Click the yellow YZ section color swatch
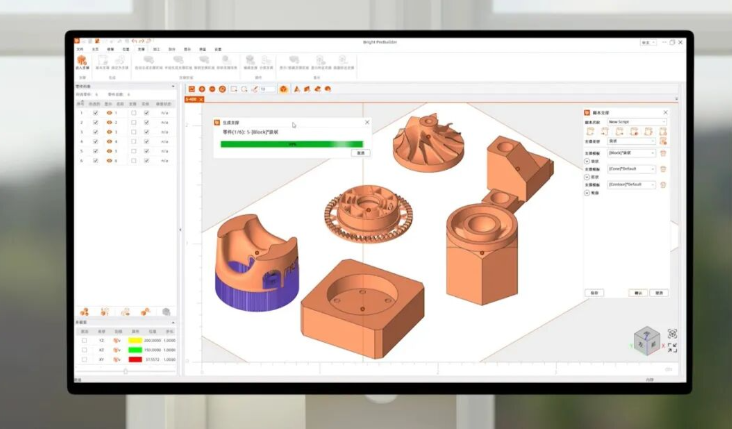Screen dimensions: 732x429 click(135, 341)
